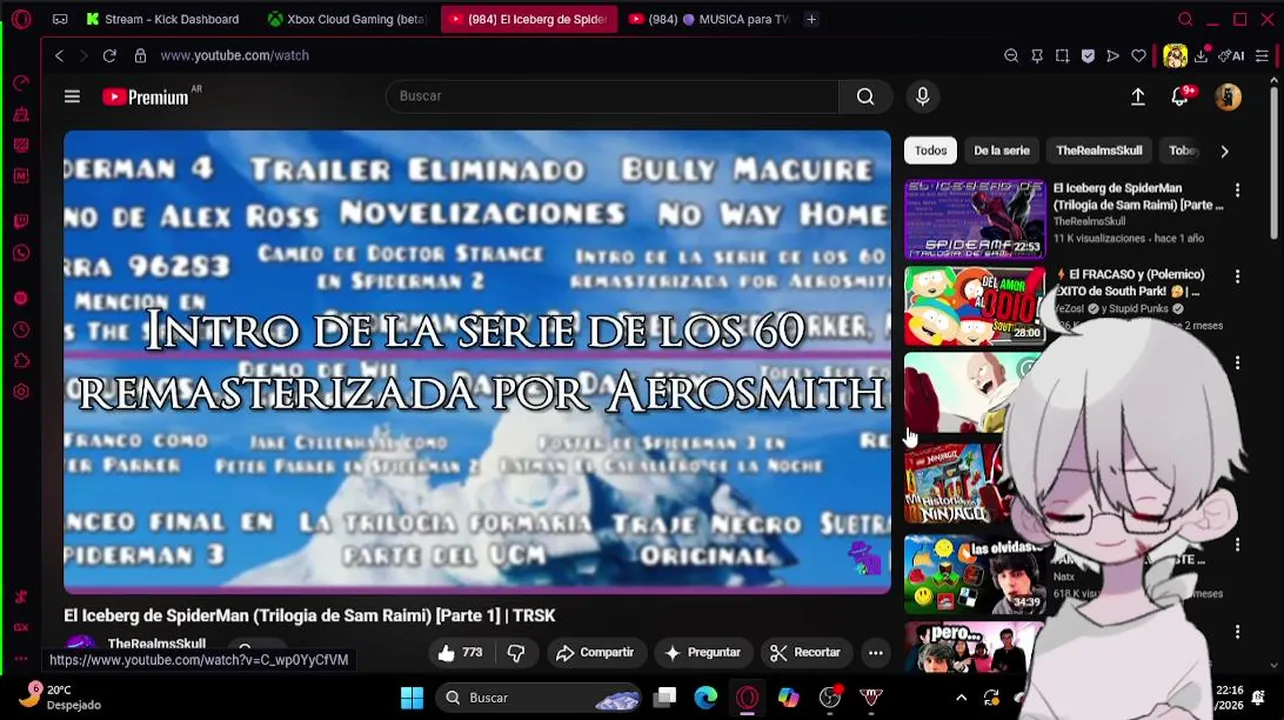Click the zoom out magnifier in address bar

(1011, 56)
